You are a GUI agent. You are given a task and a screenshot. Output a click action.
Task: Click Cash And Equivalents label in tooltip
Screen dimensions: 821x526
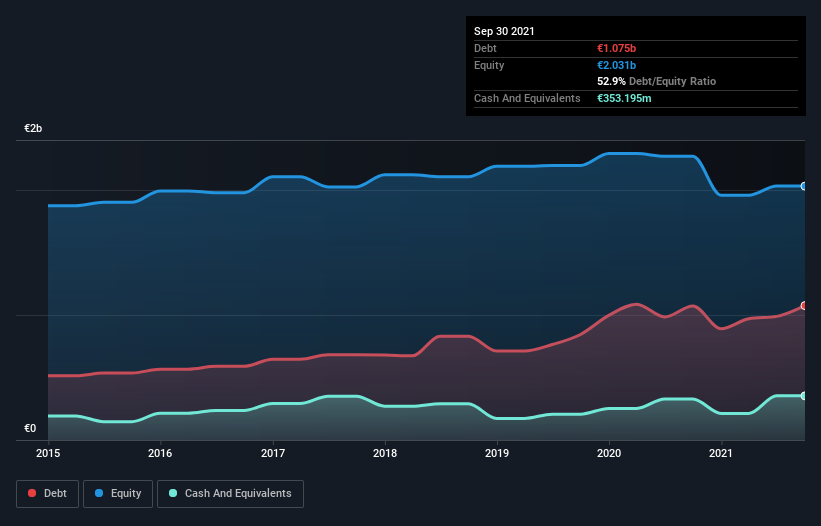pos(527,98)
